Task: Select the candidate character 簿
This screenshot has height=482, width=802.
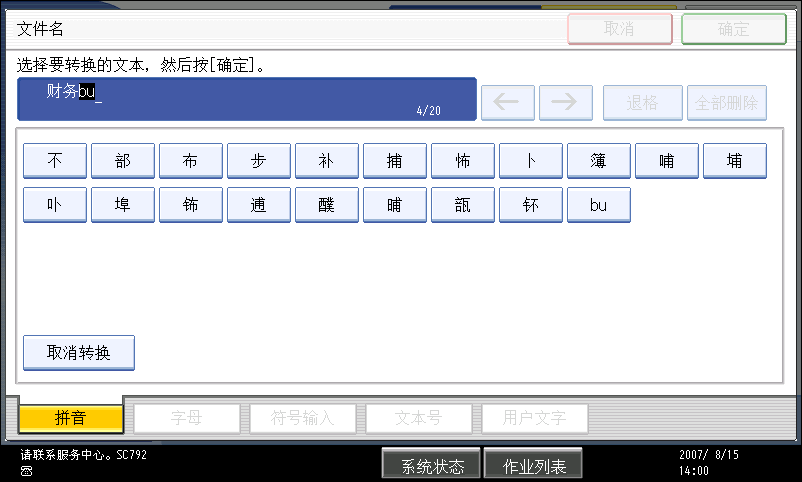Action: click(599, 161)
